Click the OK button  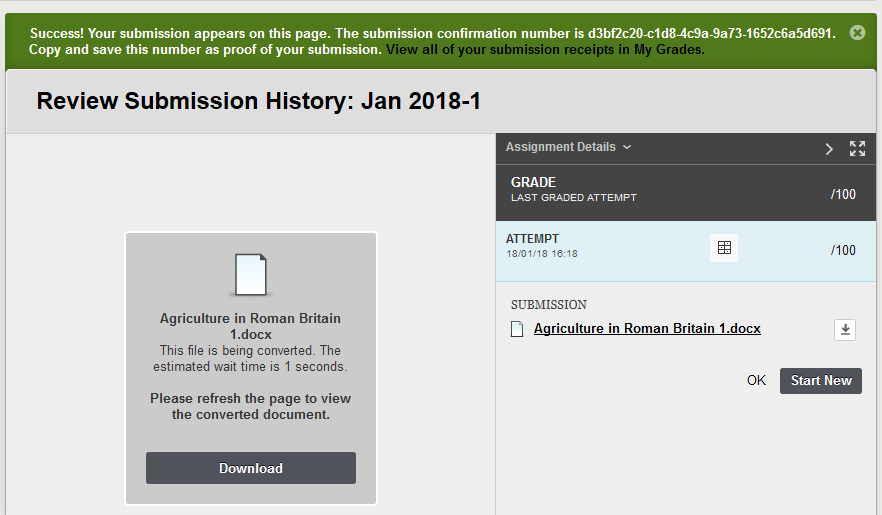click(x=756, y=381)
